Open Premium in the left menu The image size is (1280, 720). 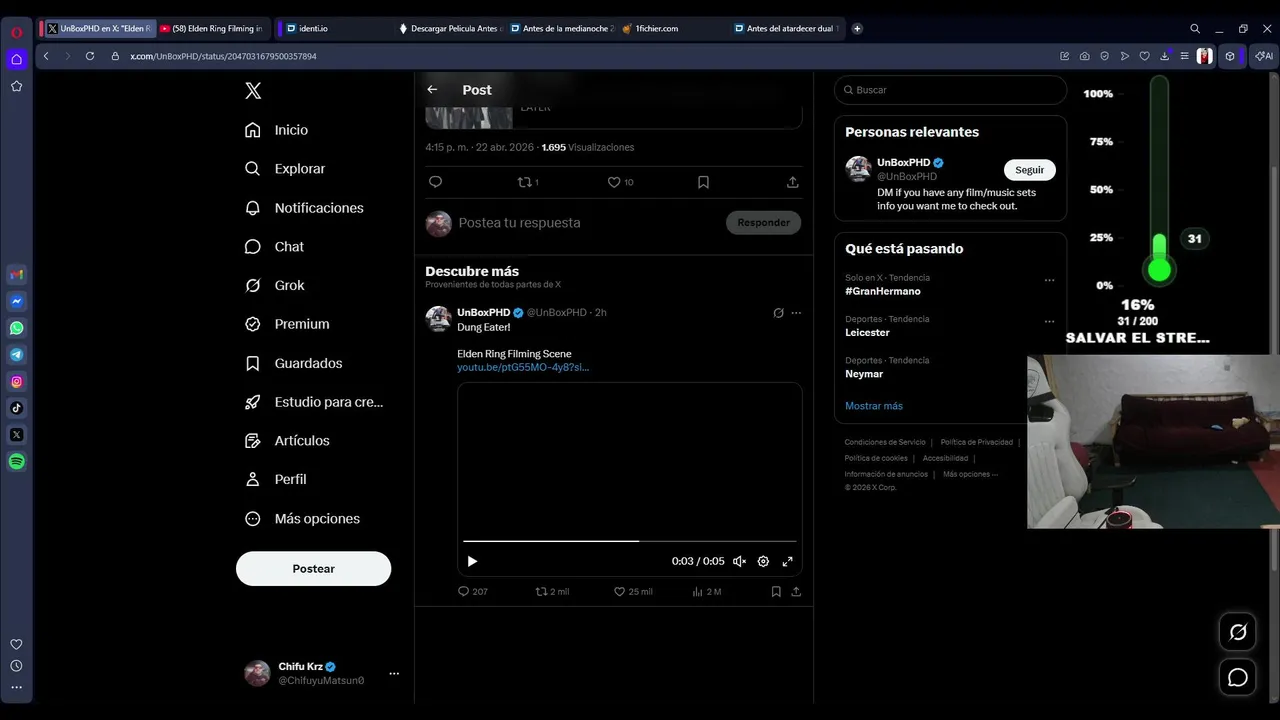[287, 324]
